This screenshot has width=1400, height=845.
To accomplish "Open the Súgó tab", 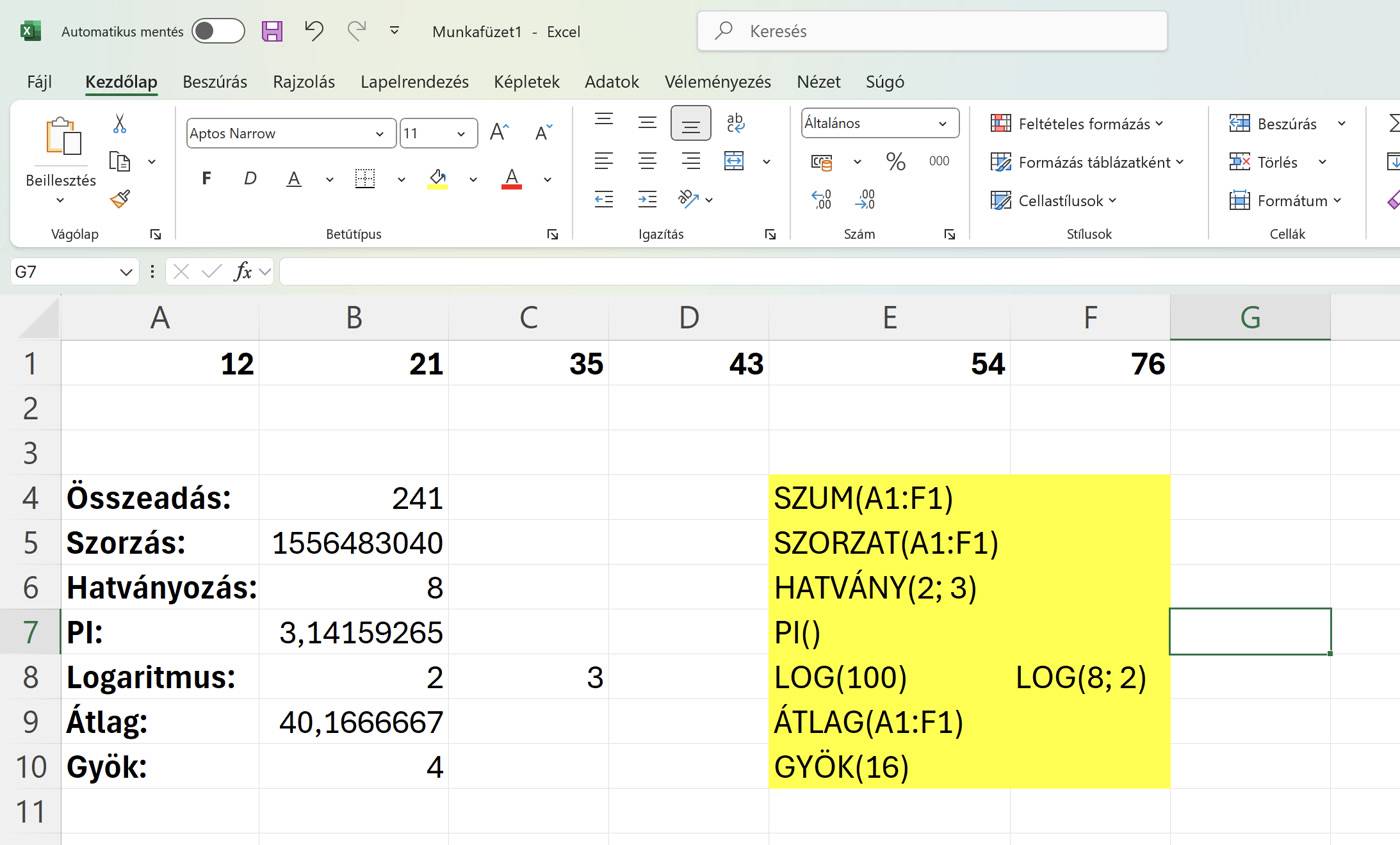I will pos(884,82).
